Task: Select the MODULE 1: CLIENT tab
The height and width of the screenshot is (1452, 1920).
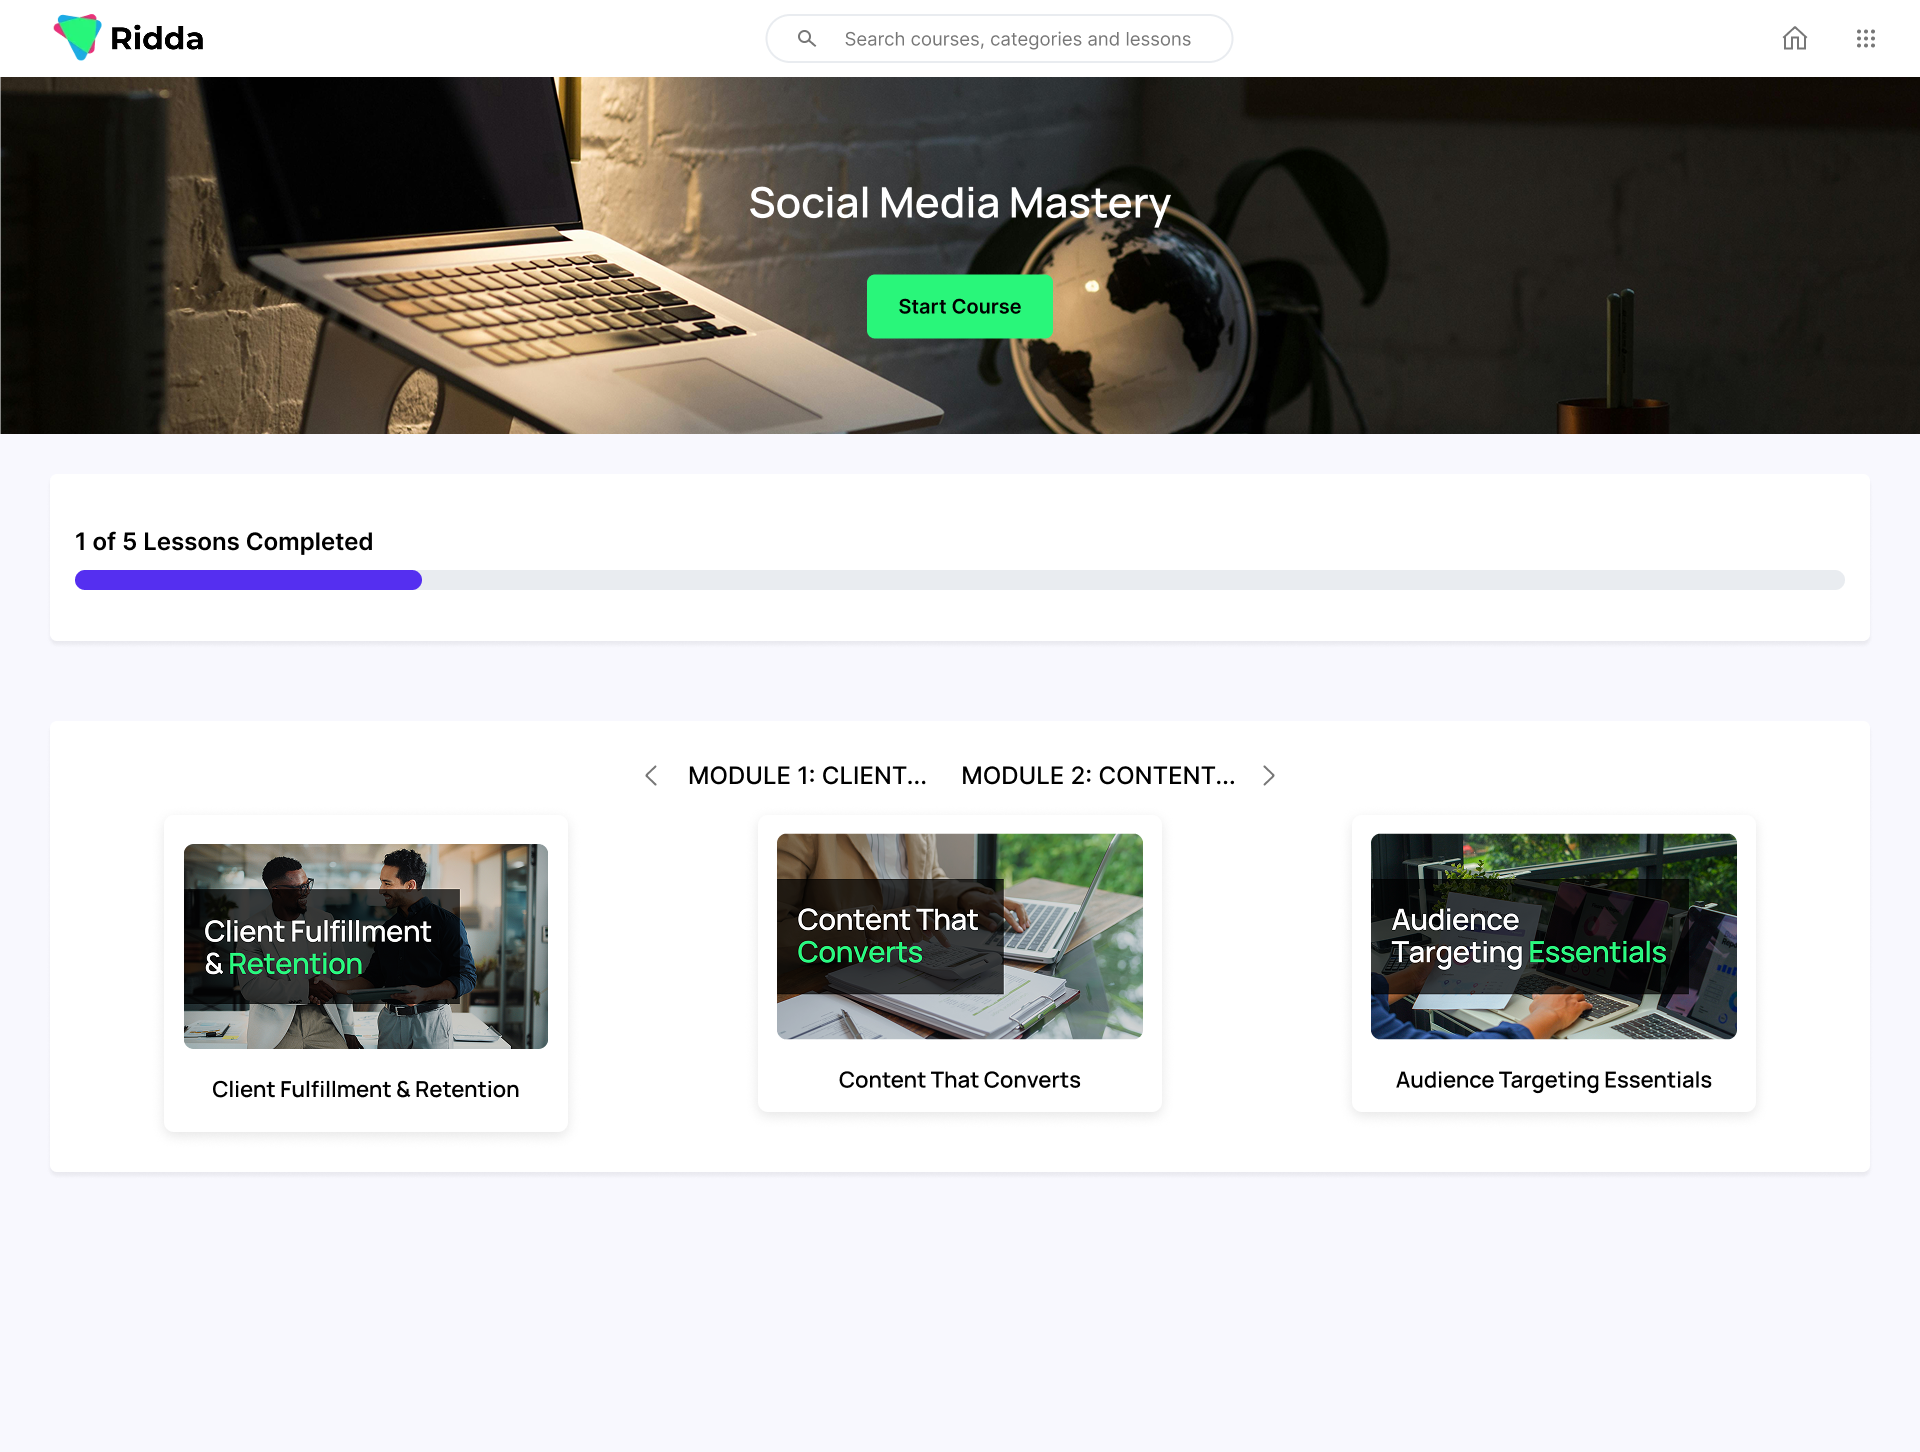Action: pyautogui.click(x=807, y=776)
